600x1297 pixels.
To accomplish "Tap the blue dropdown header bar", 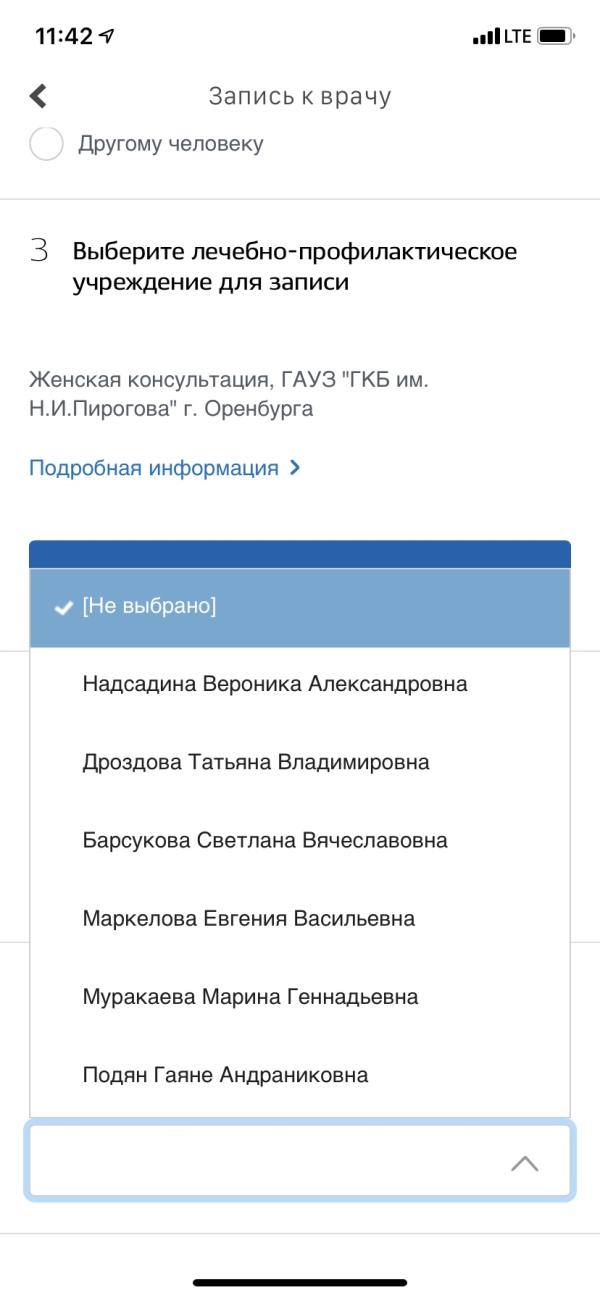I will tap(300, 554).
